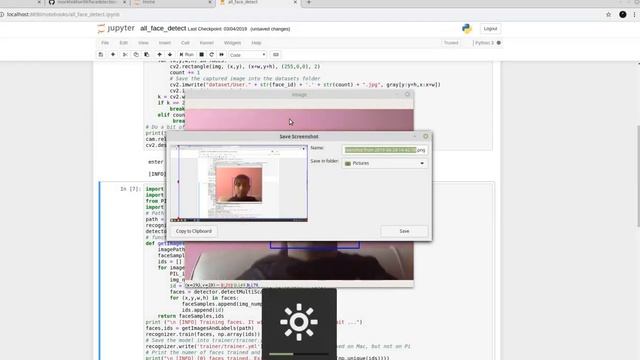Open the Edit menu in Jupyter
The height and width of the screenshot is (360, 640).
point(124,43)
